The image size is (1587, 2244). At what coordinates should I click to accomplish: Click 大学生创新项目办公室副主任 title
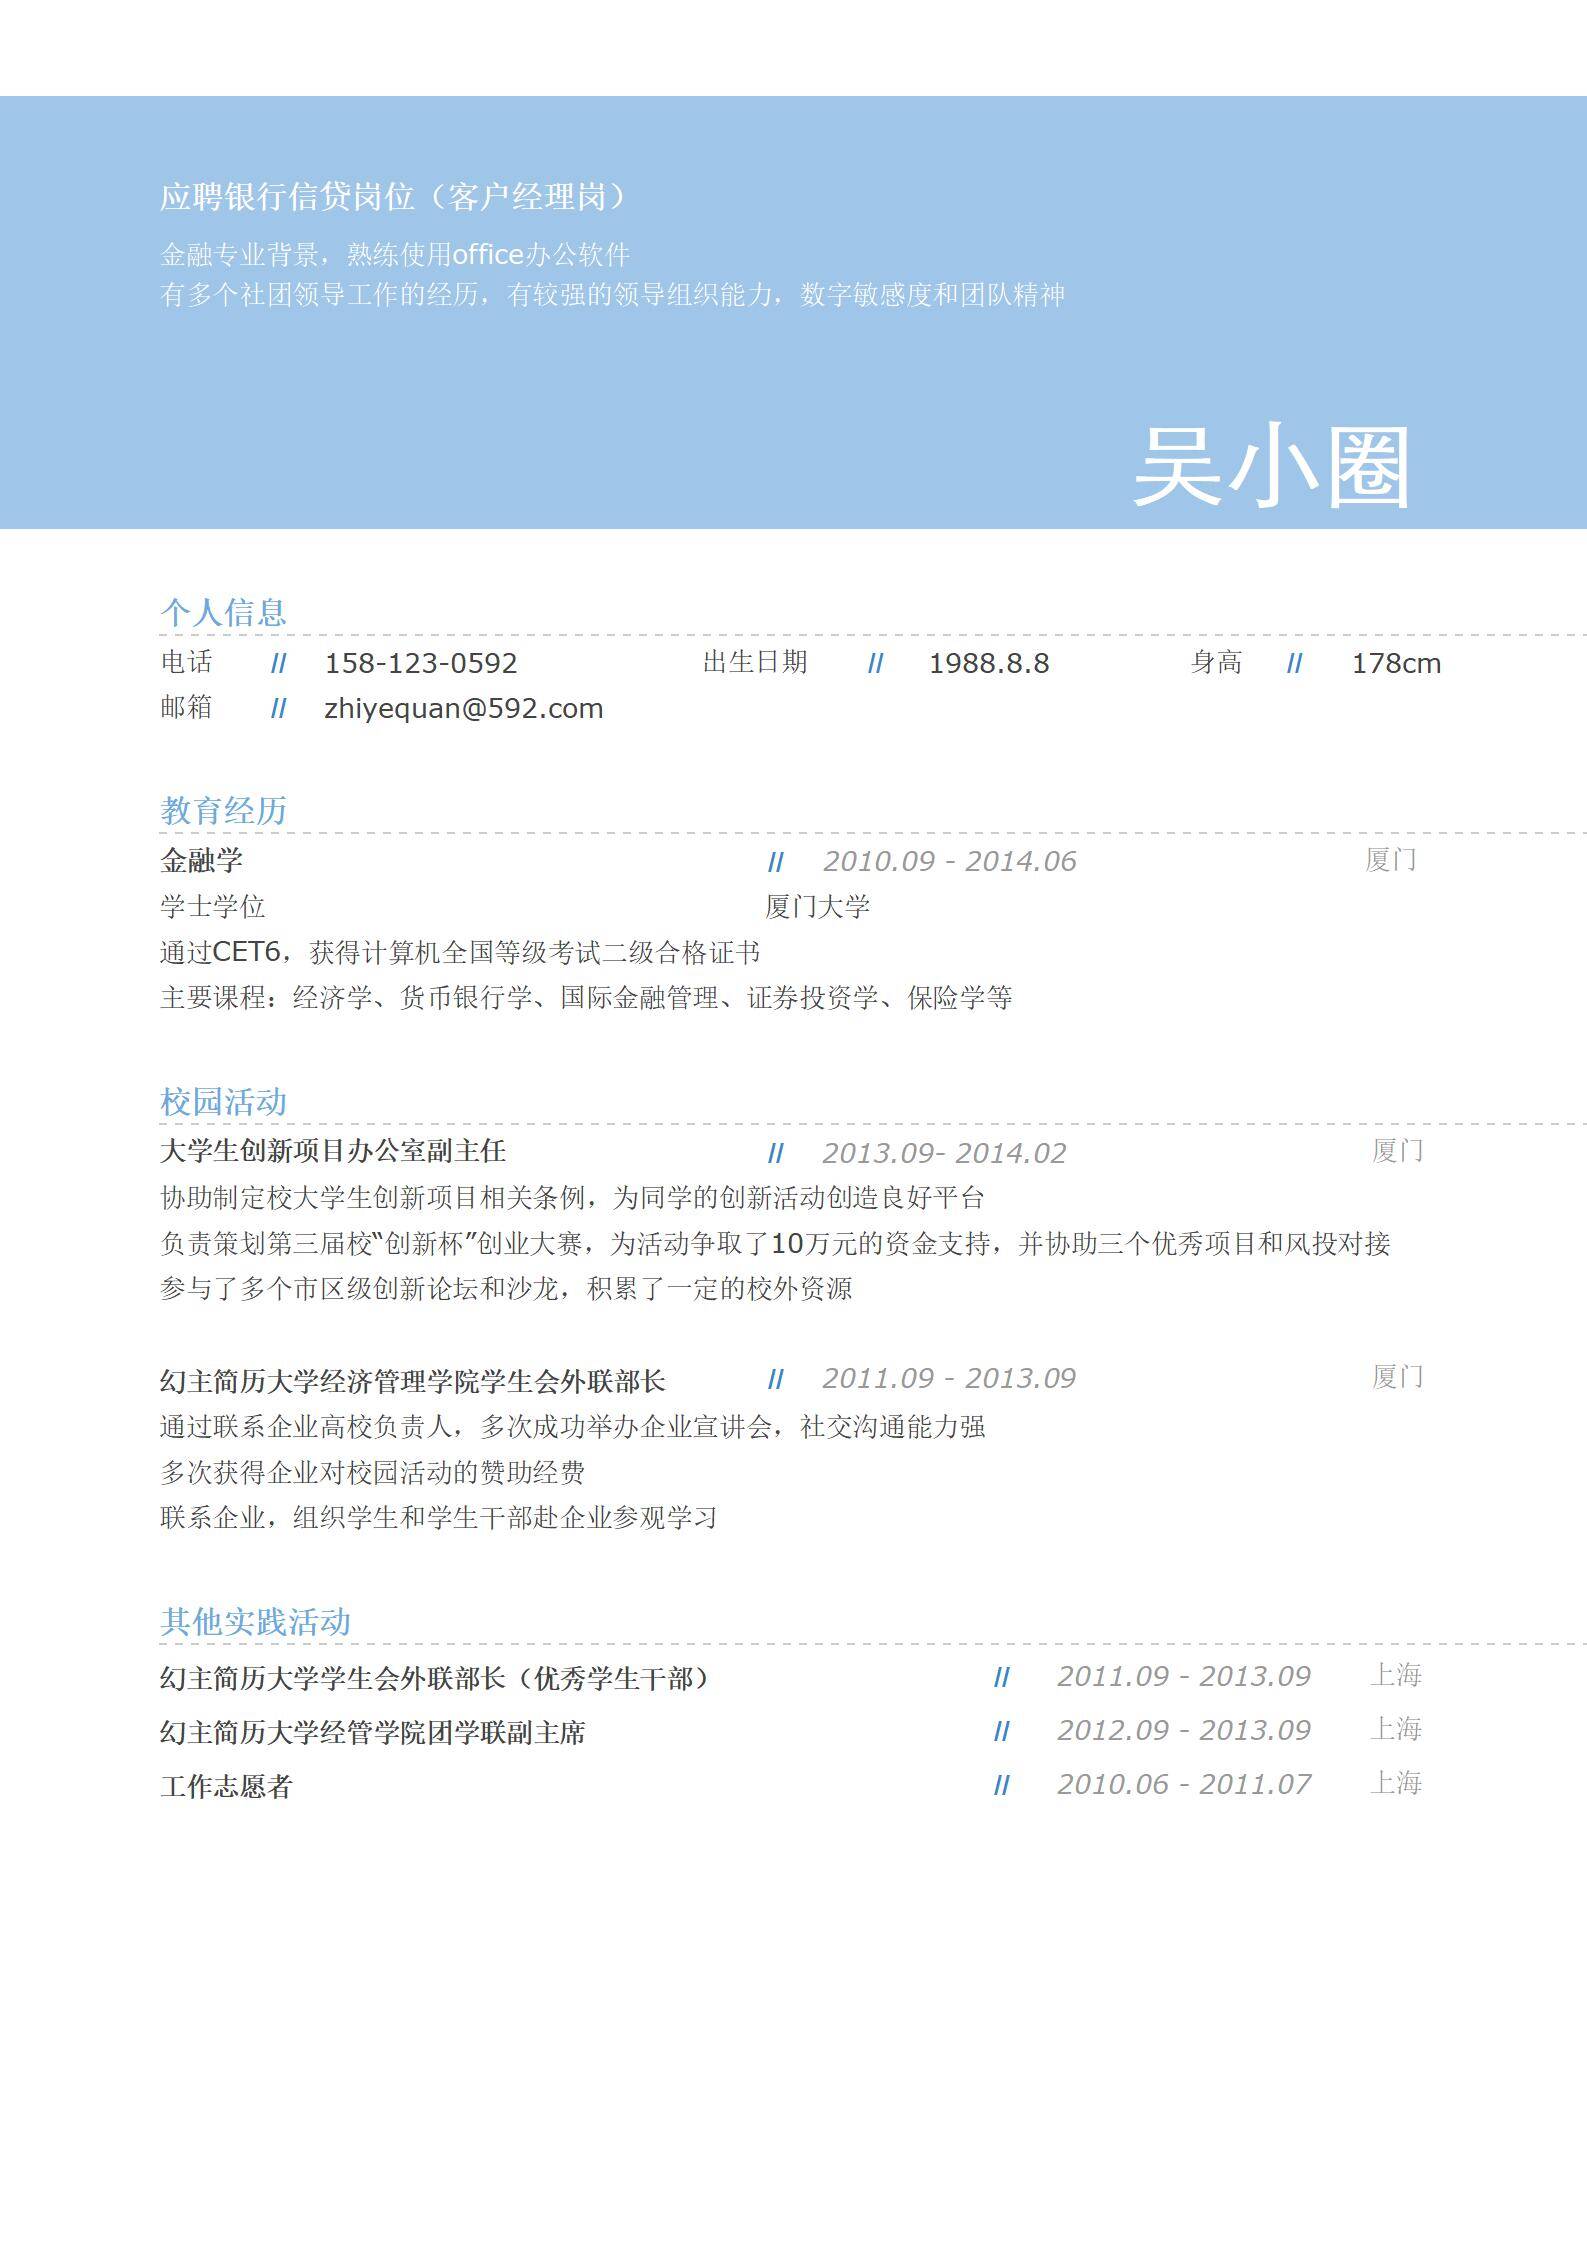333,1151
